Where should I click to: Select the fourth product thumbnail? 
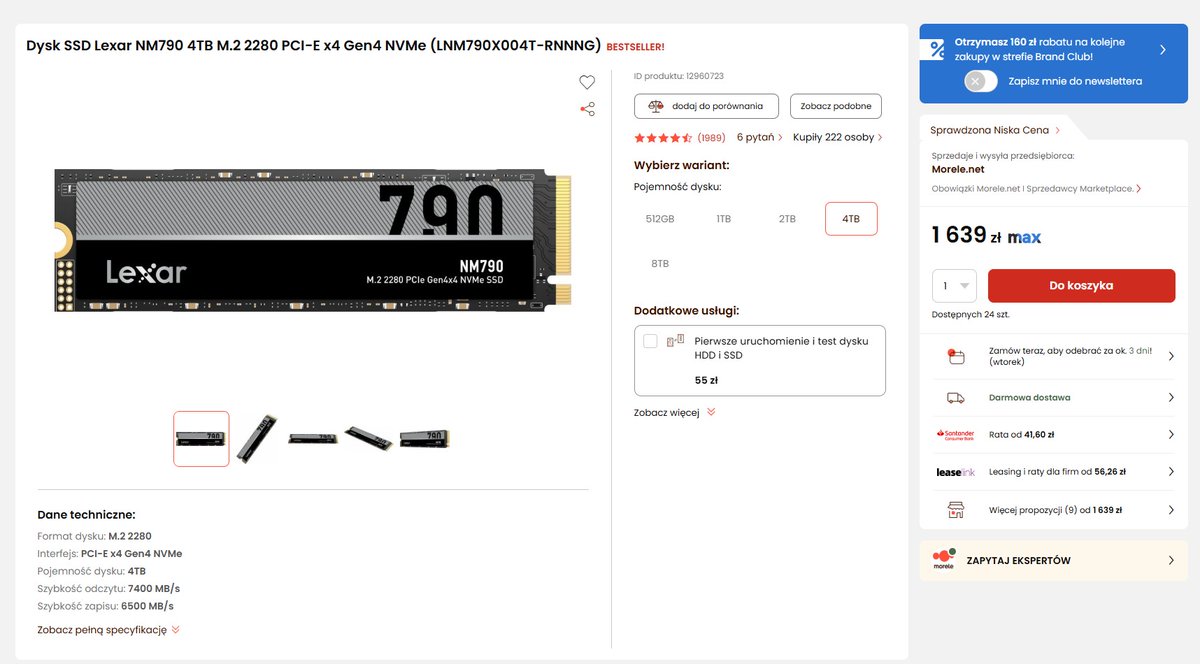coord(368,438)
